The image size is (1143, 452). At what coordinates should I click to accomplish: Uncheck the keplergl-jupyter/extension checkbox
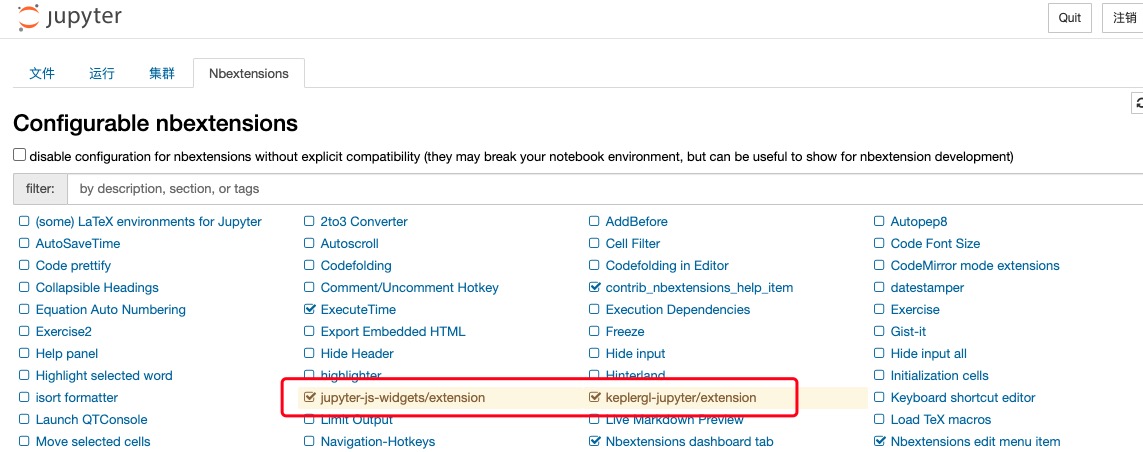coord(594,397)
